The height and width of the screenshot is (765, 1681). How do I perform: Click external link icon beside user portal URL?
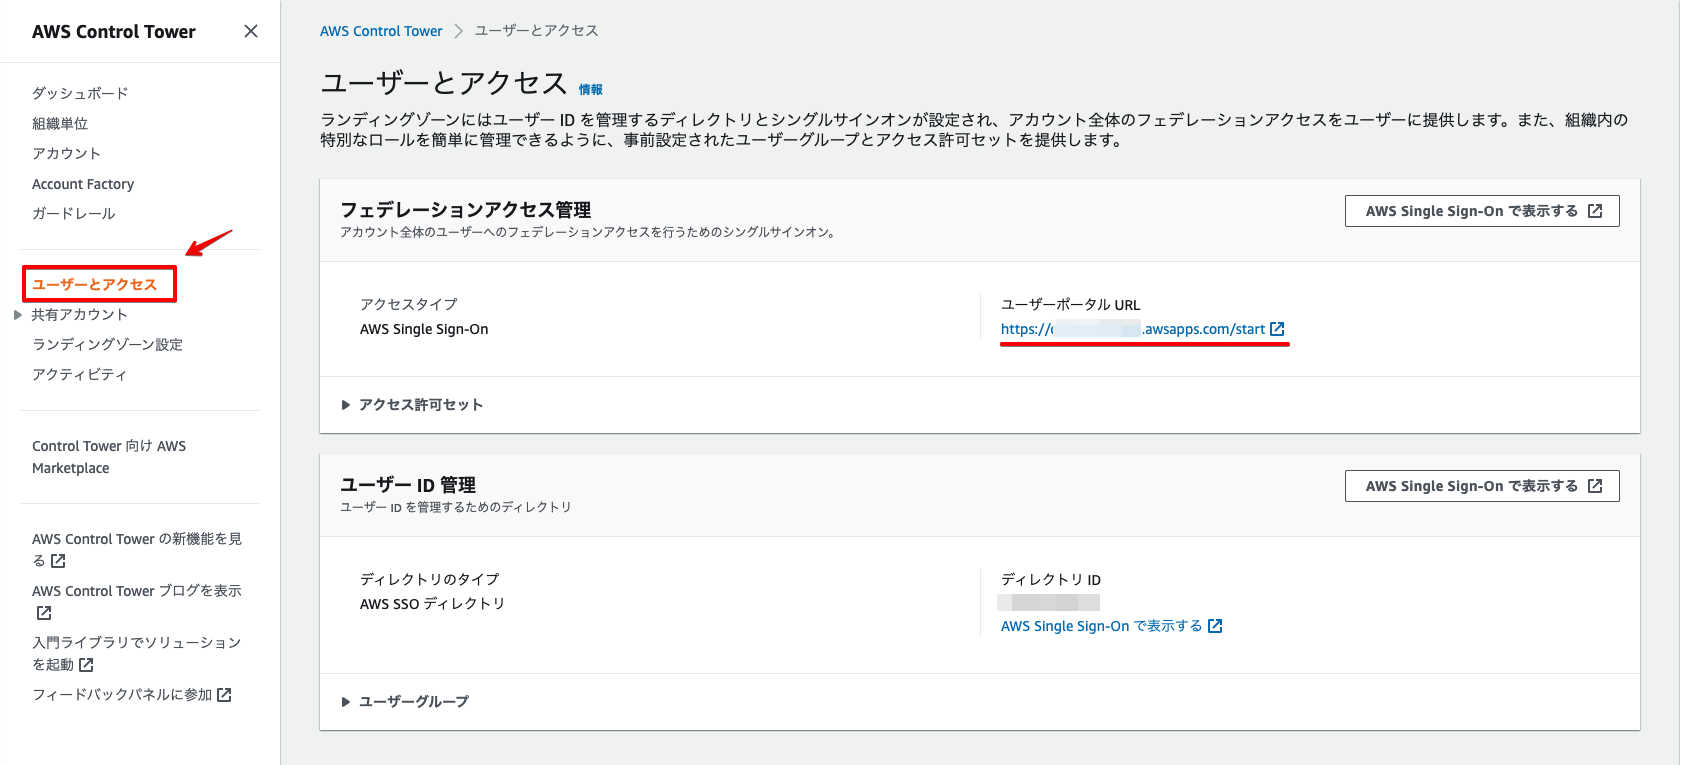1277,329
